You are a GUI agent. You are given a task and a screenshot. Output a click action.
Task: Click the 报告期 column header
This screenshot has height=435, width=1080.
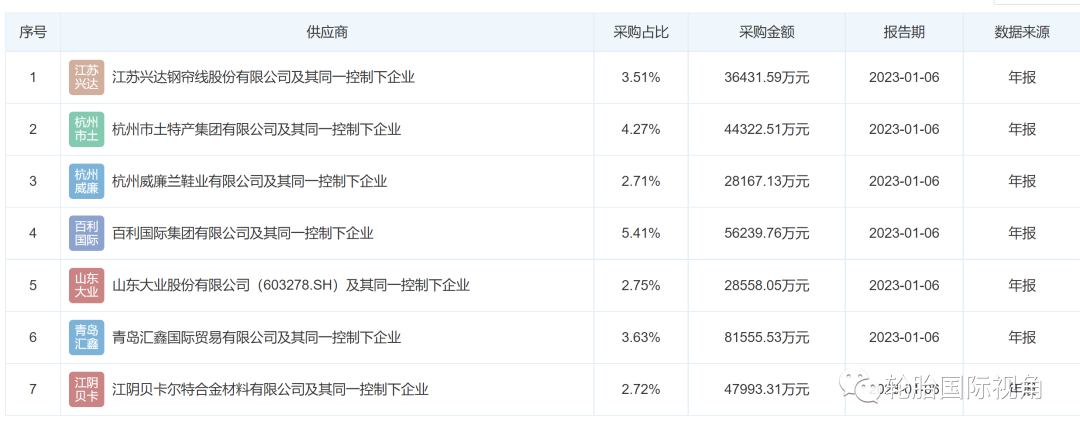pyautogui.click(x=904, y=32)
